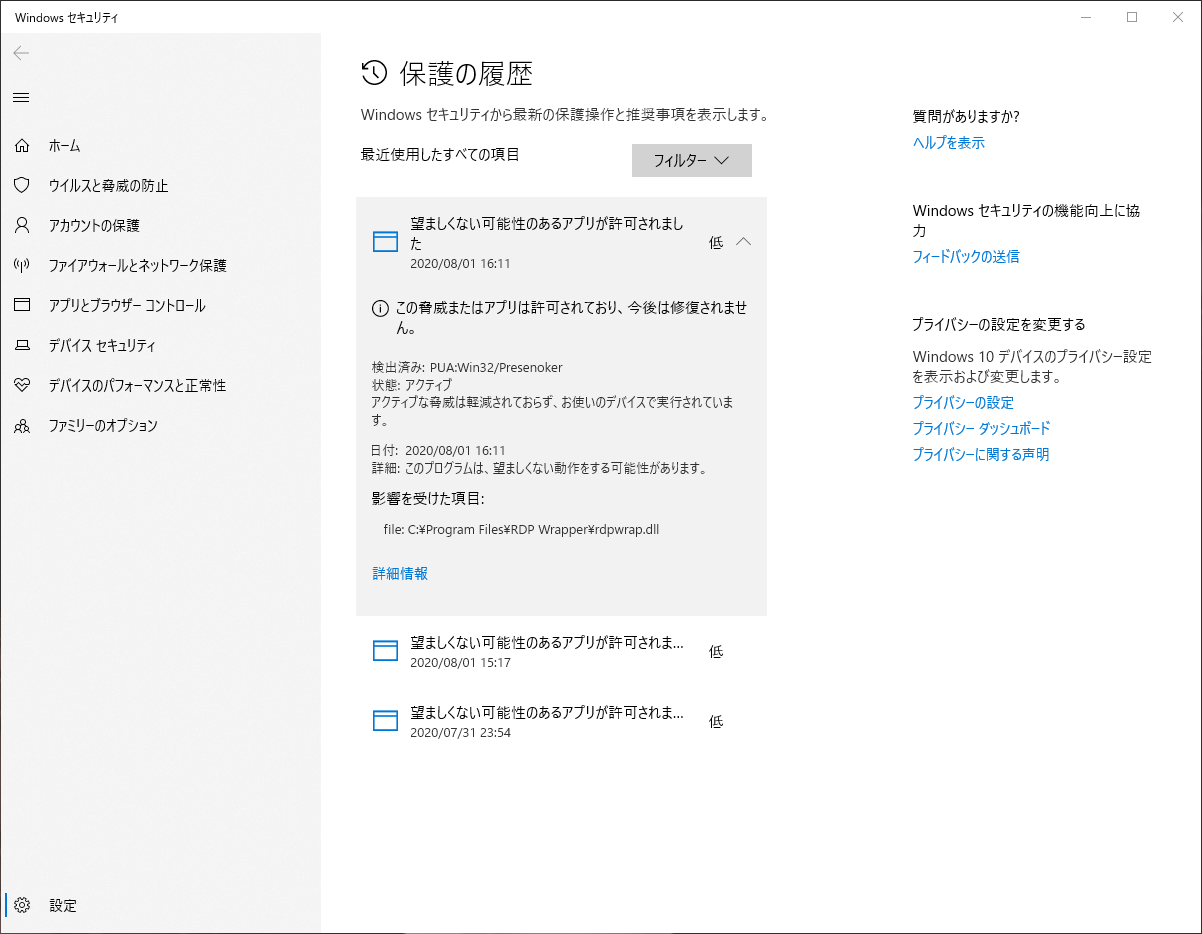
Task: Maximize the Windows セキュリティ window
Action: tap(1132, 17)
